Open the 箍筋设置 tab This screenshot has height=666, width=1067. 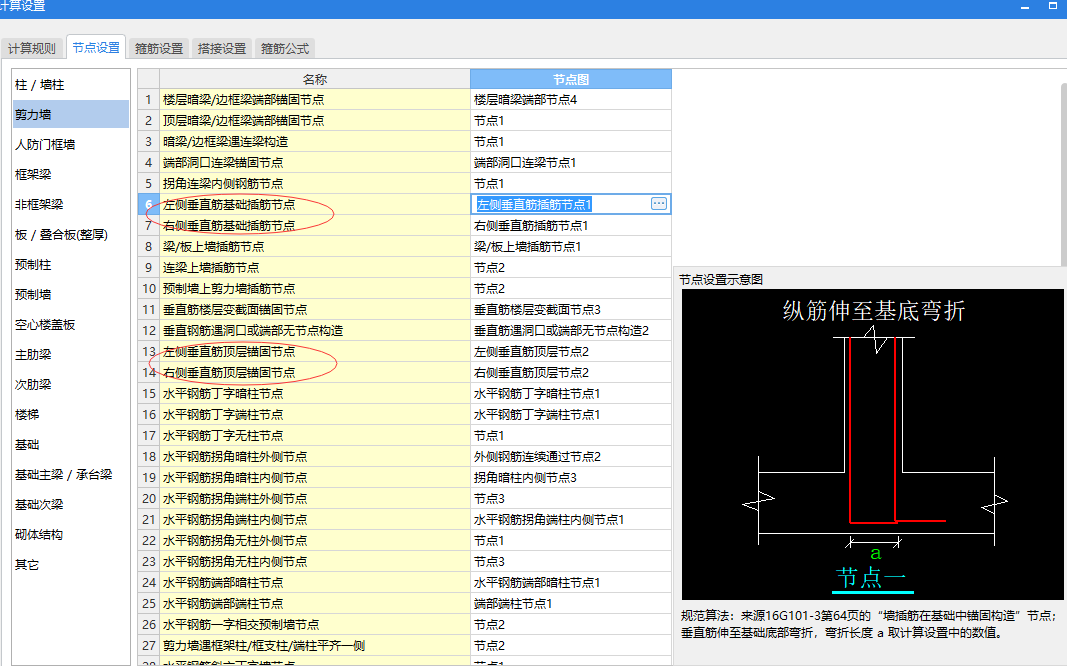(x=159, y=48)
